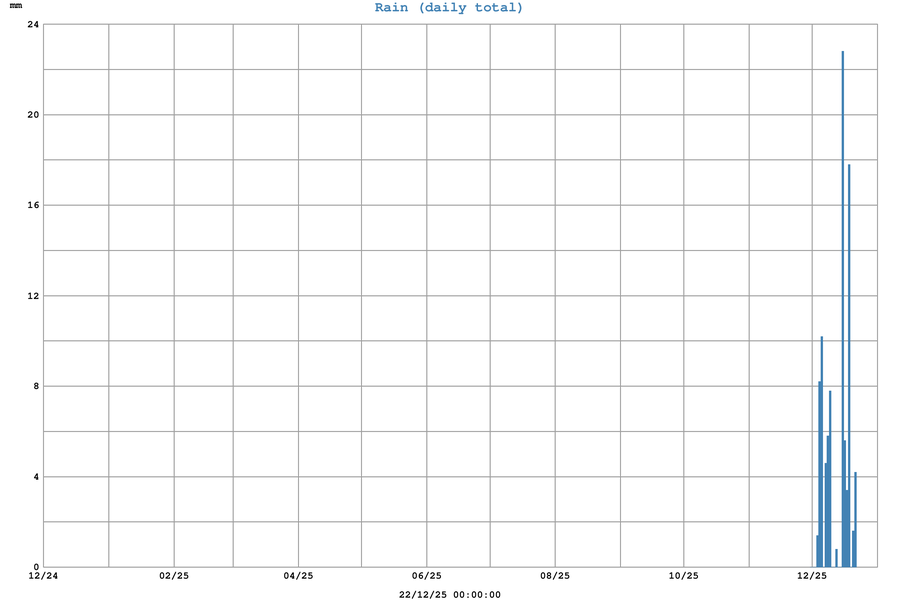900x600 pixels.
Task: Click the 22/12/25 00:00:00 timestamp
Action: pyautogui.click(x=449, y=595)
